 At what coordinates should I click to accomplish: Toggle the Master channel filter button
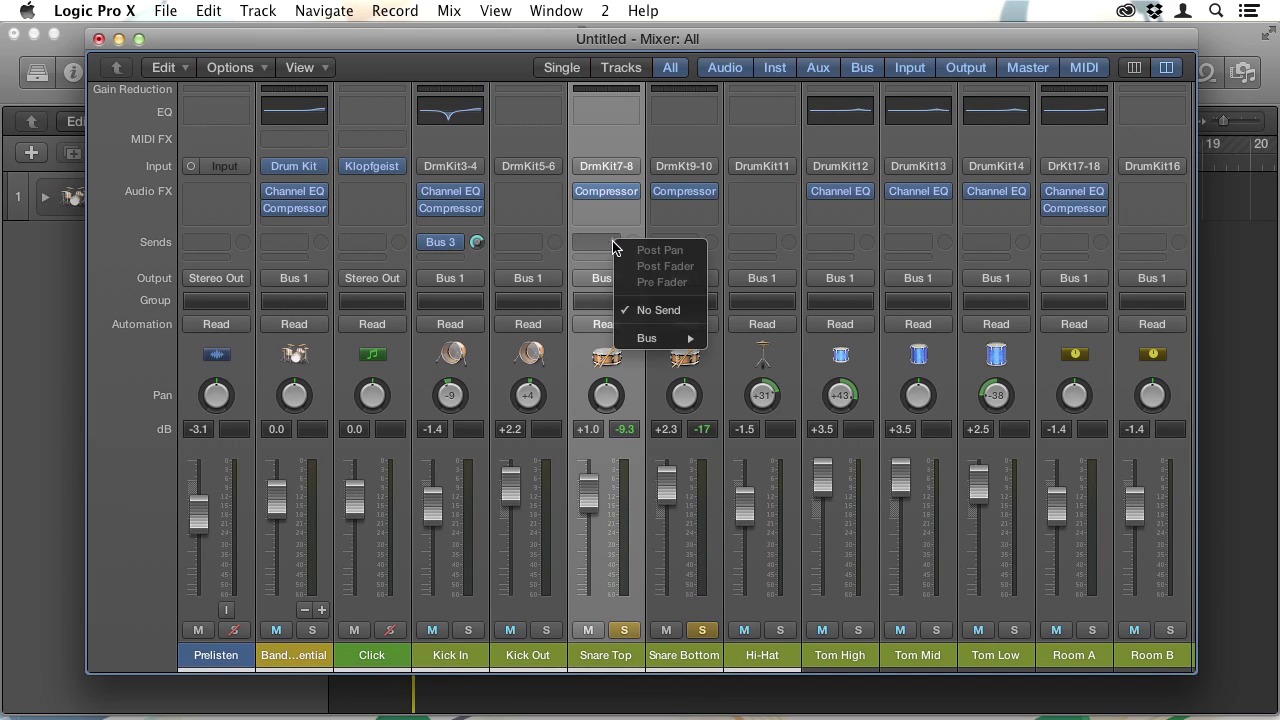1028,68
